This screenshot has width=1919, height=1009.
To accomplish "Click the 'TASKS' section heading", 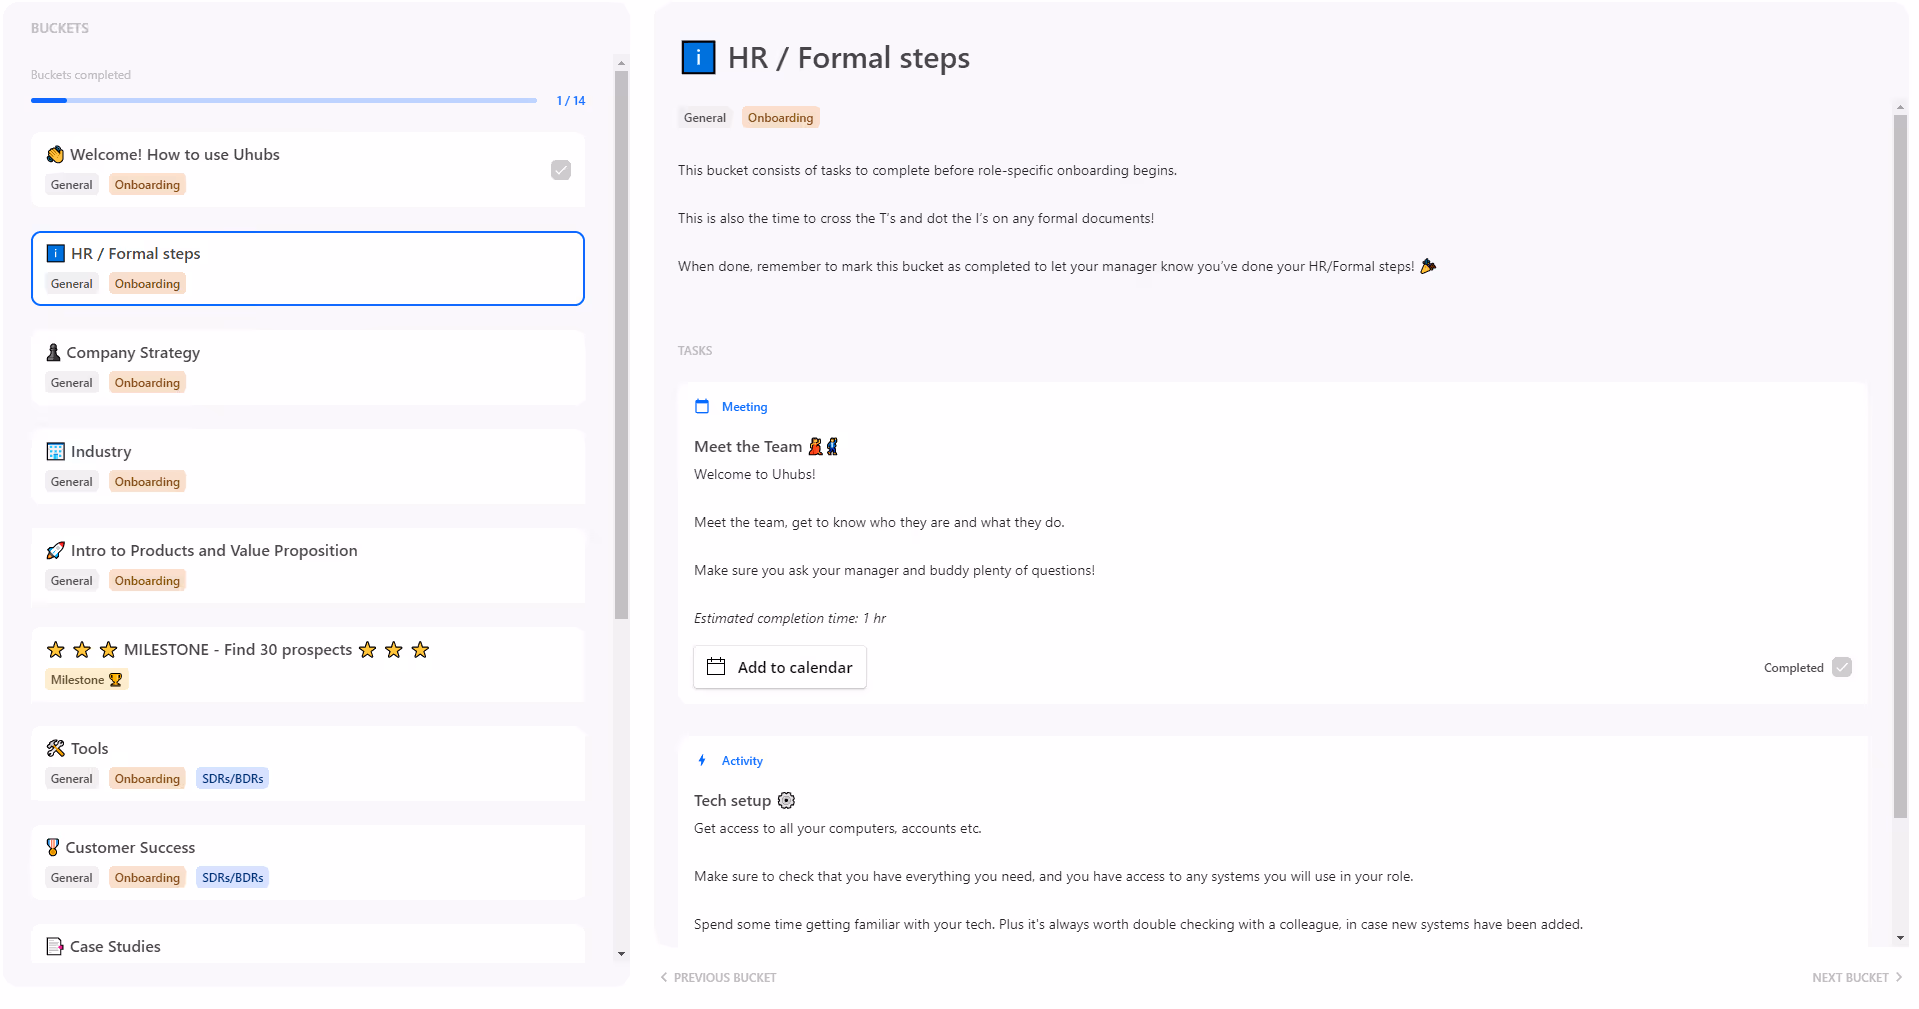I will pyautogui.click(x=695, y=350).
